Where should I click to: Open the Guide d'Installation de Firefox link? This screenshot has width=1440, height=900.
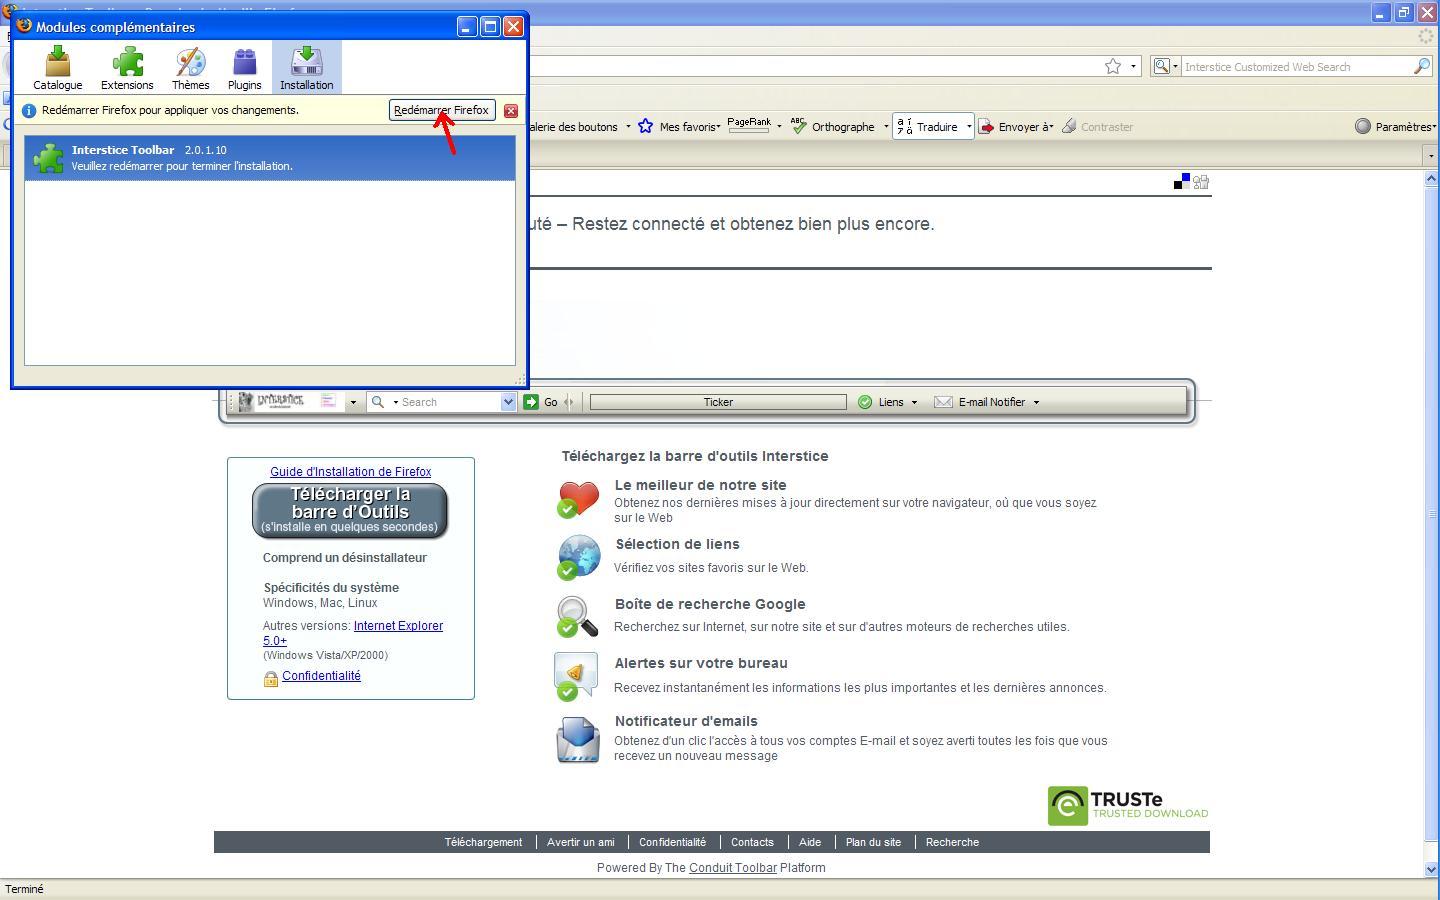tap(350, 472)
